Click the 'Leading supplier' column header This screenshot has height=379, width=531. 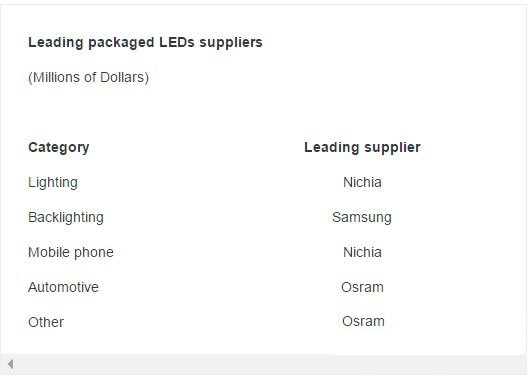tap(362, 148)
